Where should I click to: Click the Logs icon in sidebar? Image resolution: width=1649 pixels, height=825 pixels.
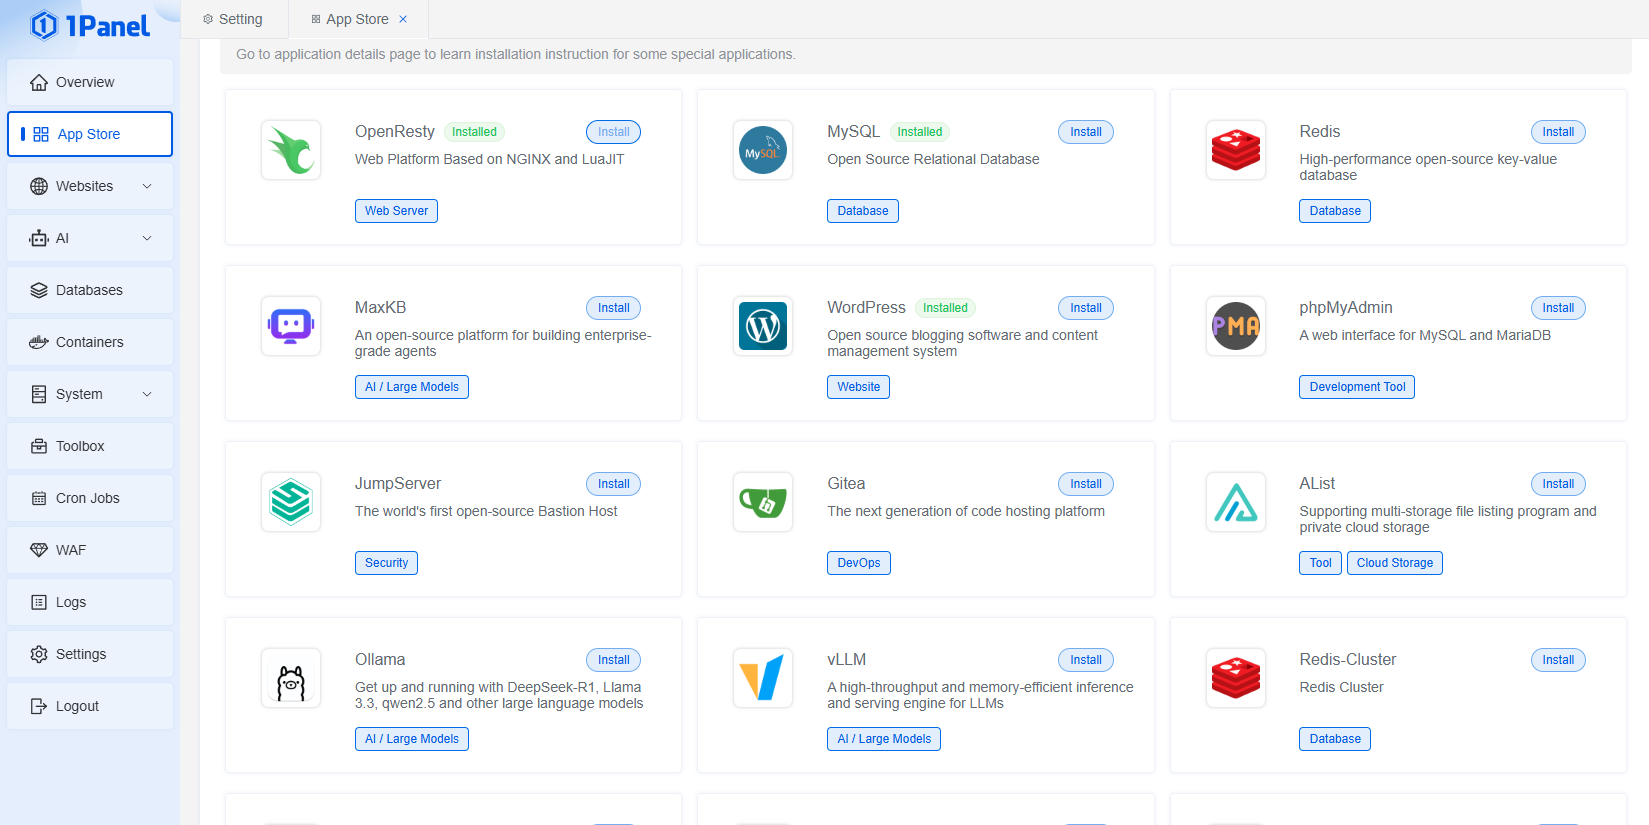[39, 602]
